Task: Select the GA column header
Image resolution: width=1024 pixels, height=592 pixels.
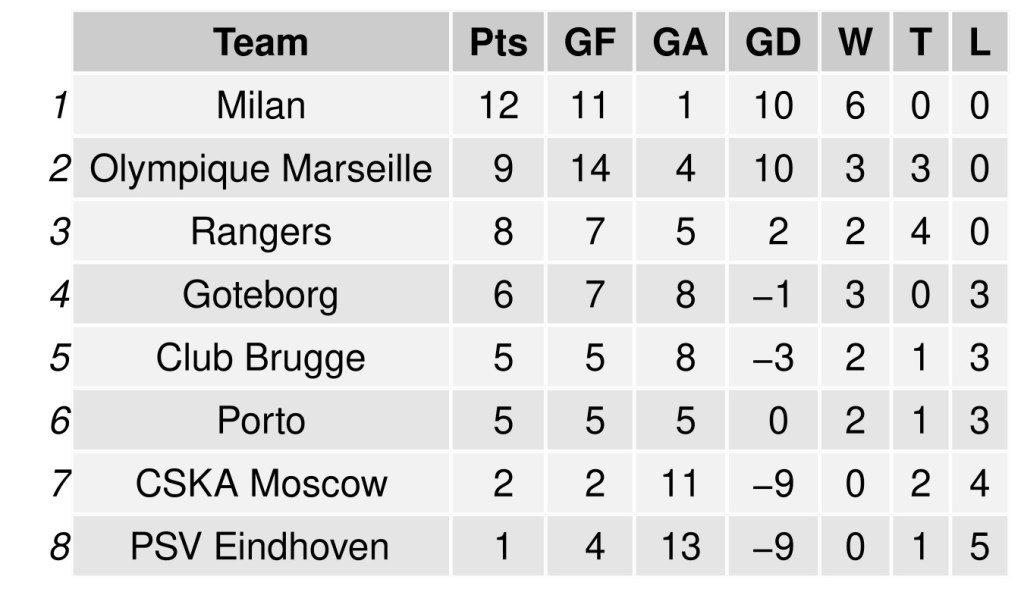Action: pos(680,43)
